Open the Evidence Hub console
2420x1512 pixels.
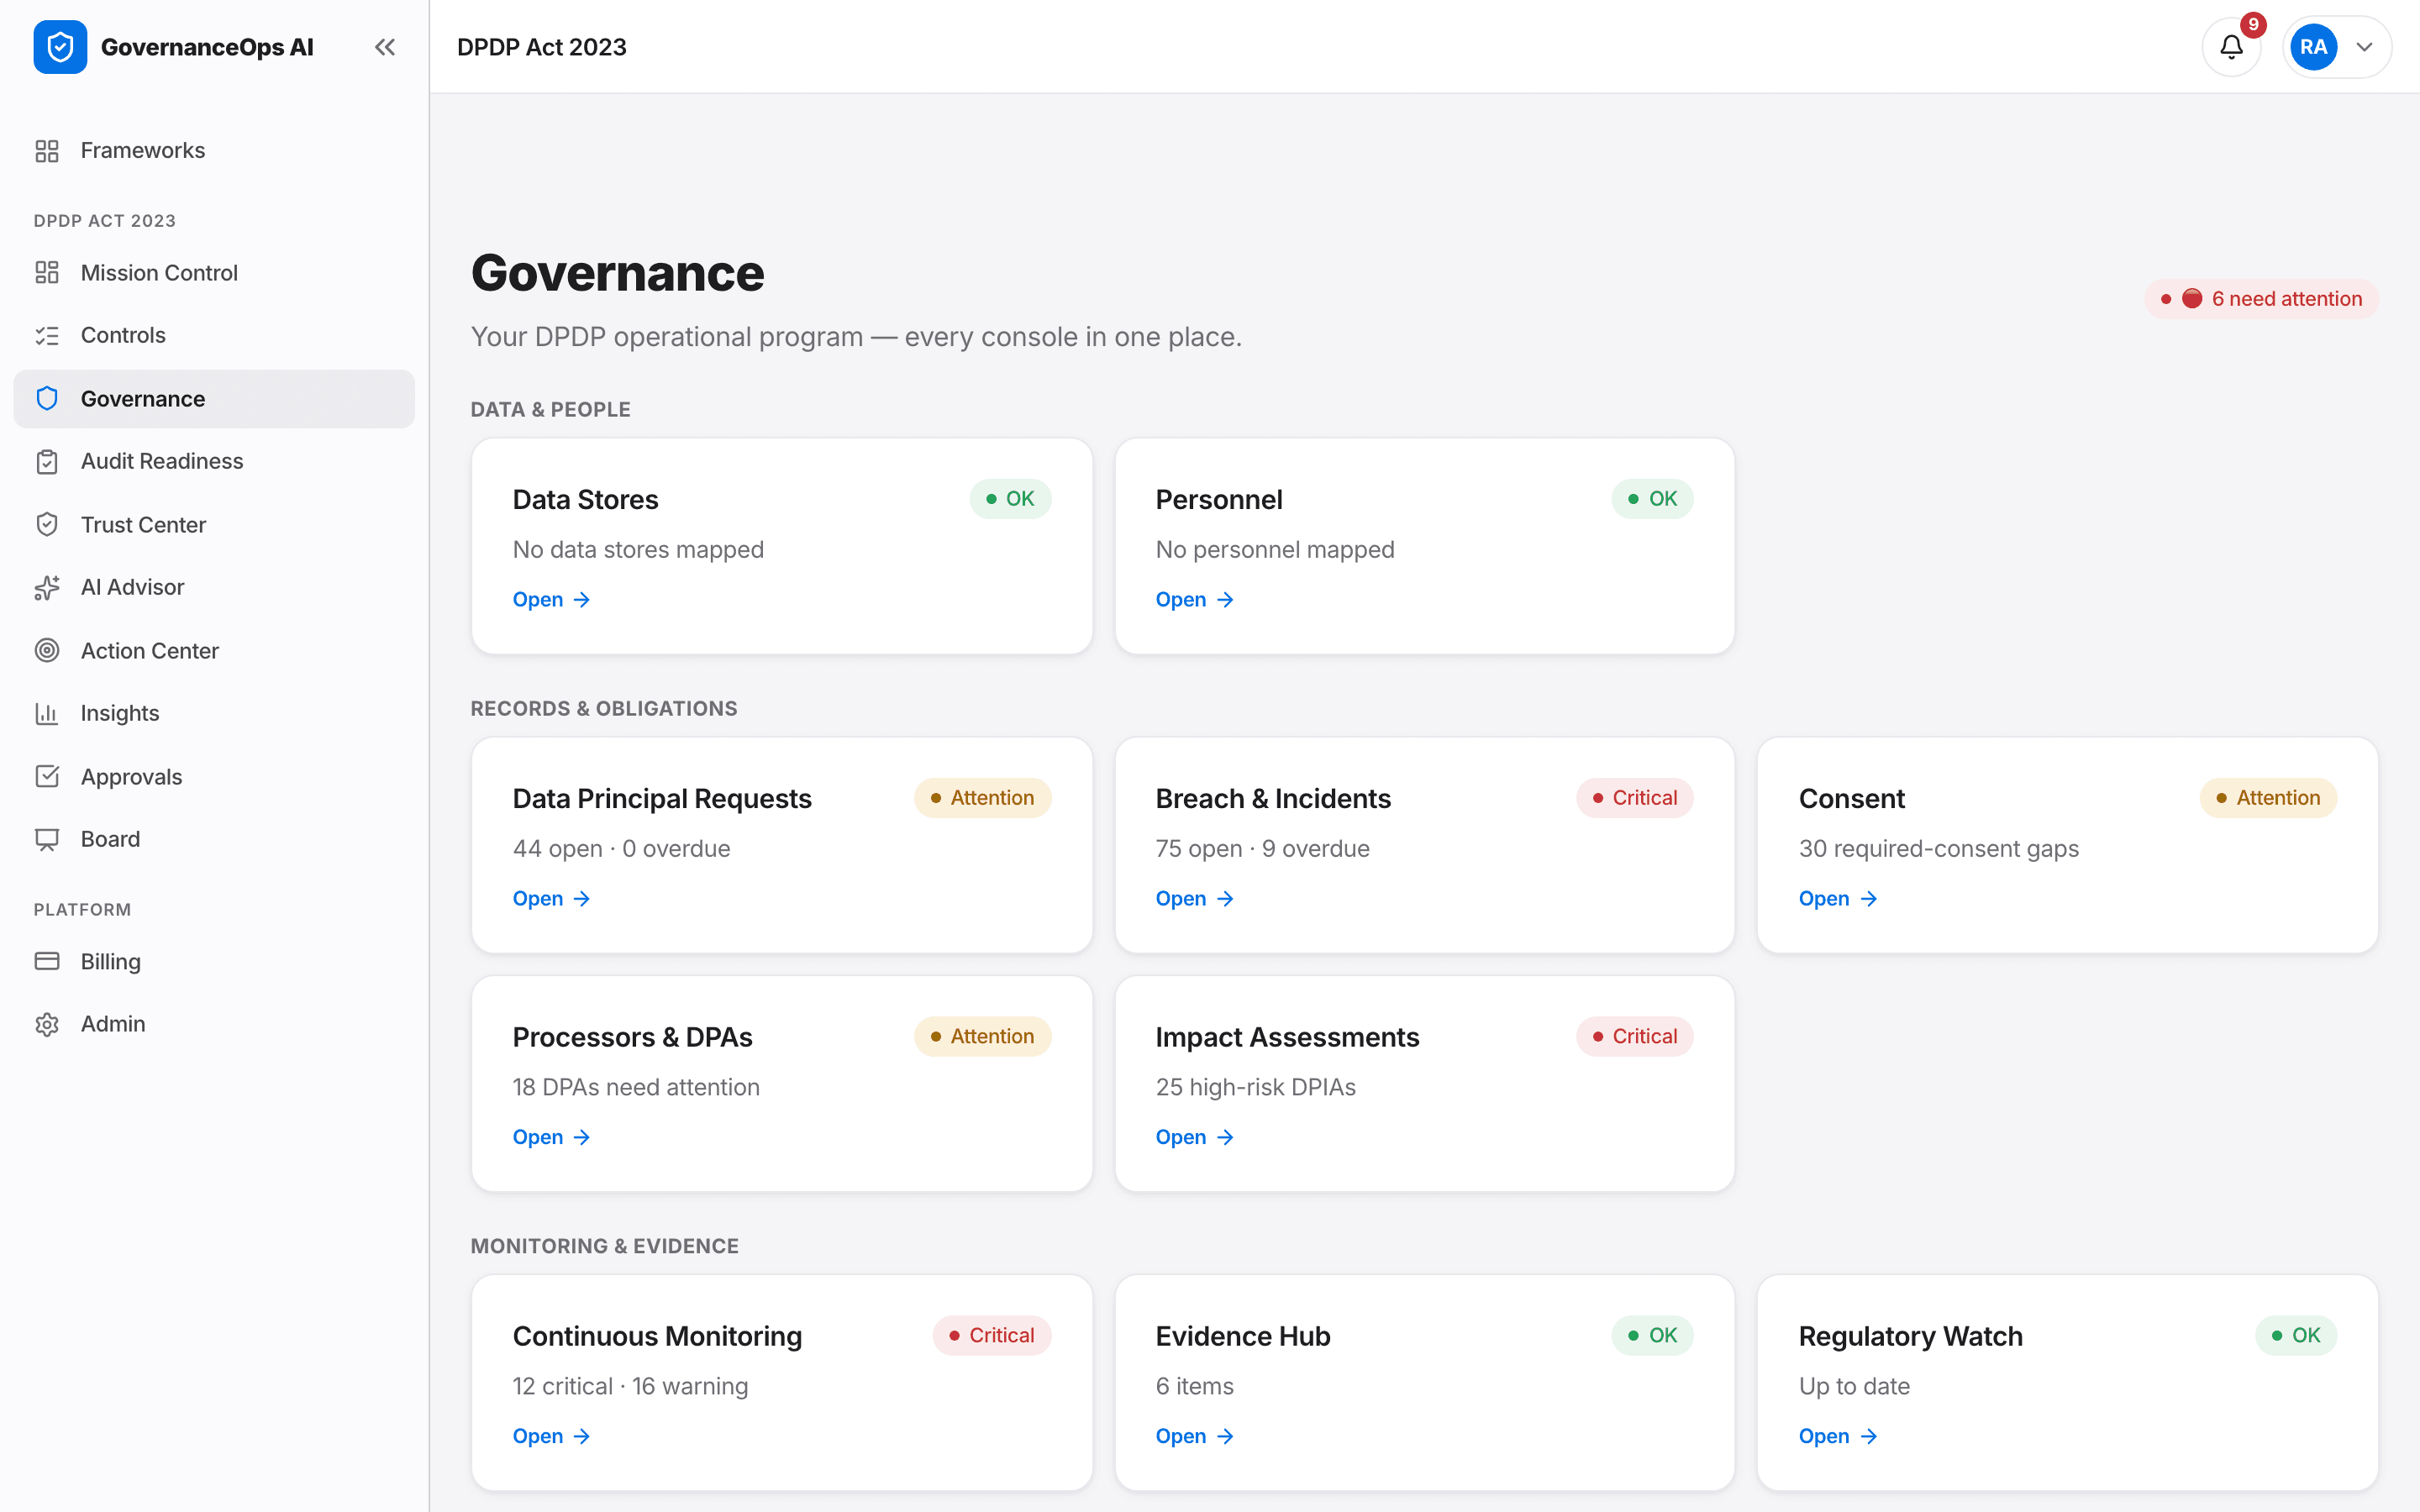pyautogui.click(x=1194, y=1437)
